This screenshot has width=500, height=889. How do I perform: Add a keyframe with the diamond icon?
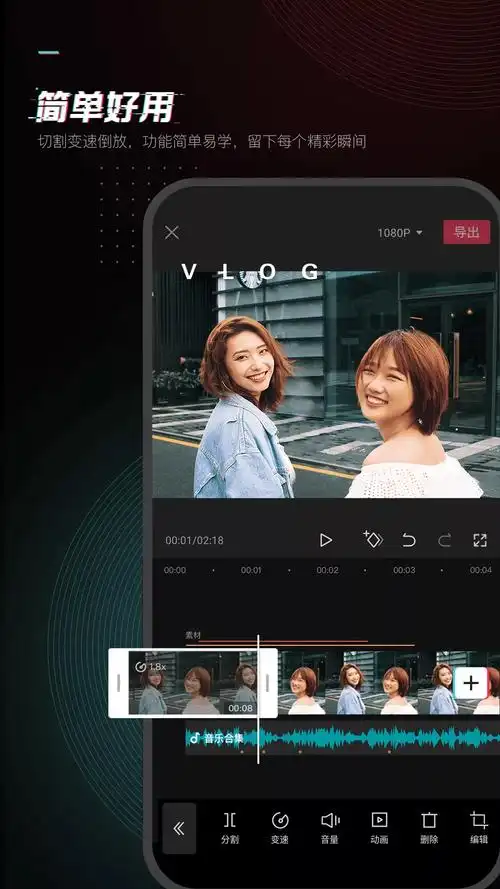point(373,539)
